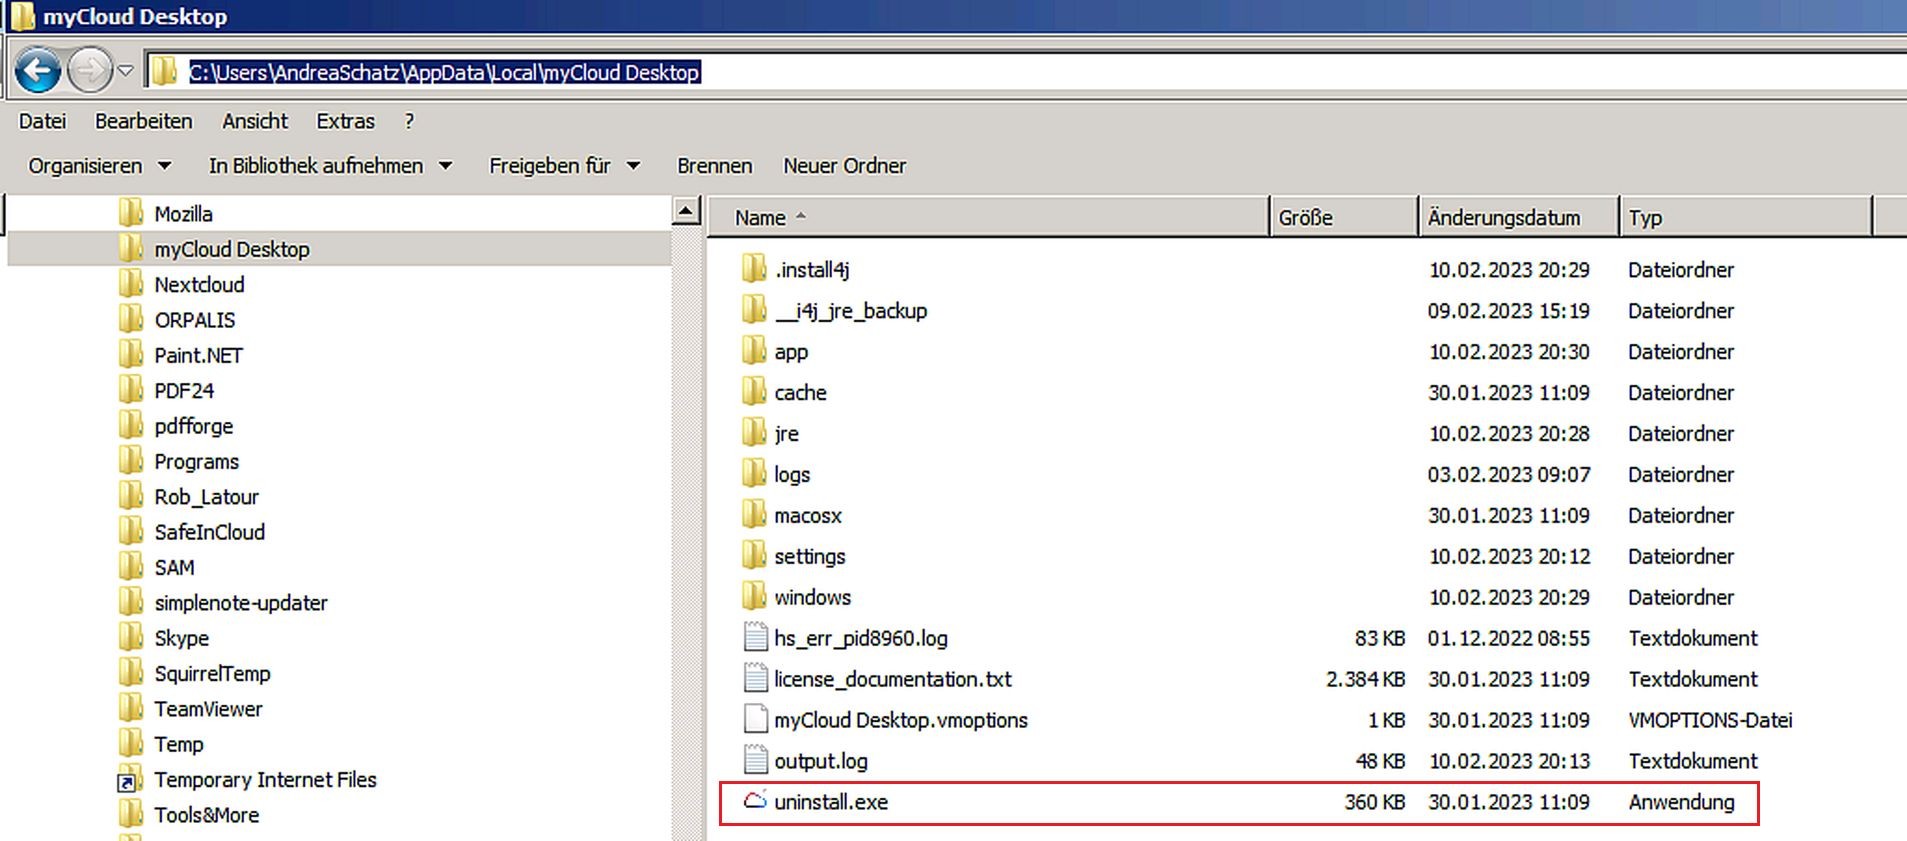Select the windows folder icon
The image size is (1907, 841).
pos(755,597)
